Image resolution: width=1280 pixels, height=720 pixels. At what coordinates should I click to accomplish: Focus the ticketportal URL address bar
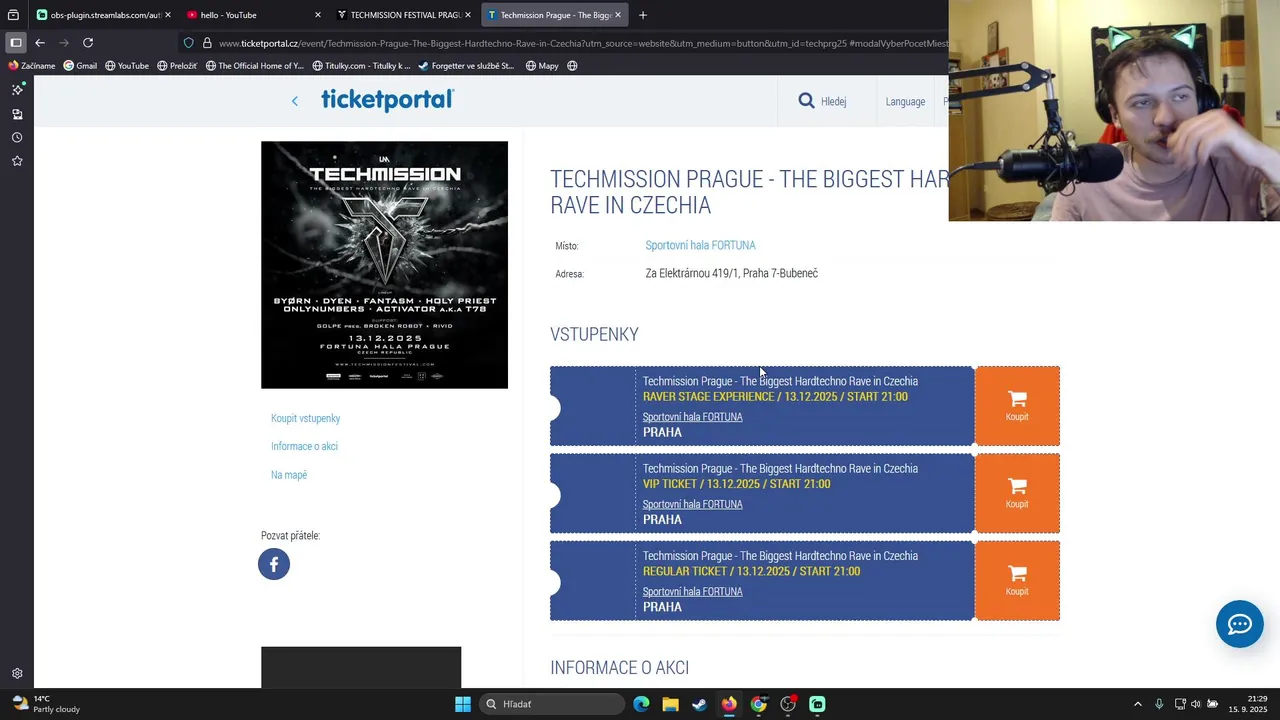[x=583, y=43]
